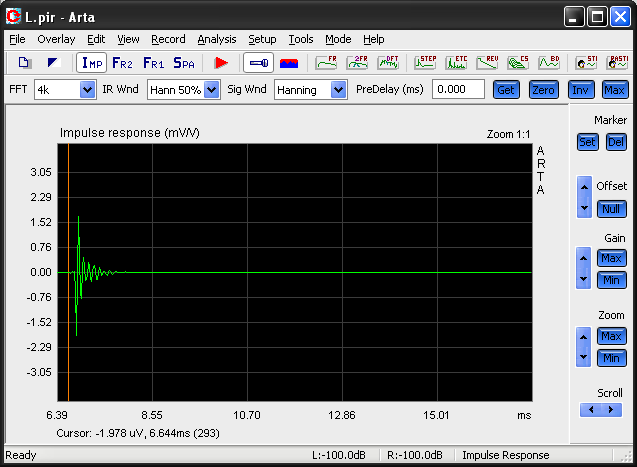Click the 'L:-100.0dB' status bar entry
This screenshot has width=637, height=467.
pos(338,455)
